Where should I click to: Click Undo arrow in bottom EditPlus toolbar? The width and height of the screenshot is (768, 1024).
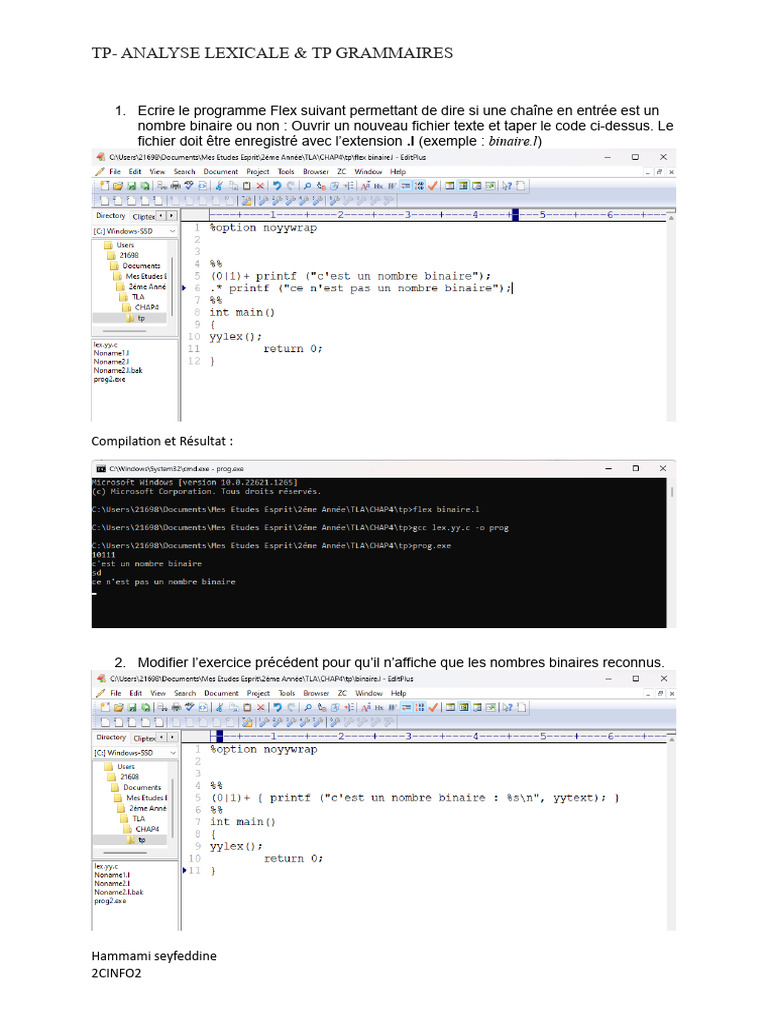pyautogui.click(x=277, y=707)
